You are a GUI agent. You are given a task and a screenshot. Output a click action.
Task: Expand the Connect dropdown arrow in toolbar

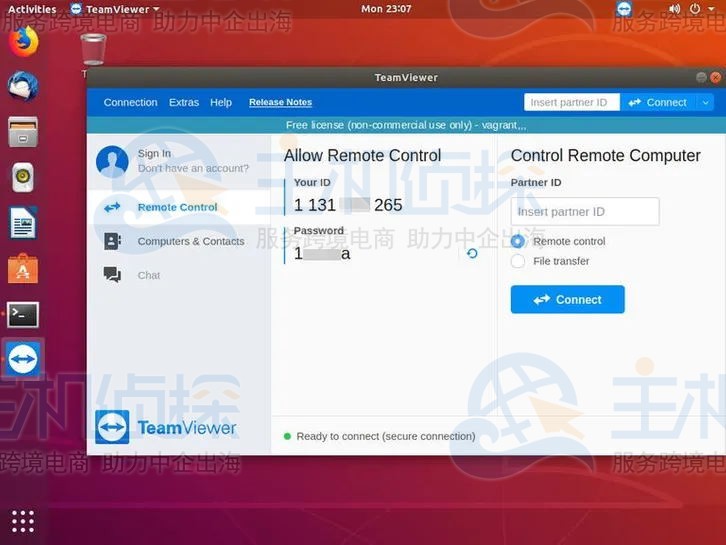(x=705, y=102)
